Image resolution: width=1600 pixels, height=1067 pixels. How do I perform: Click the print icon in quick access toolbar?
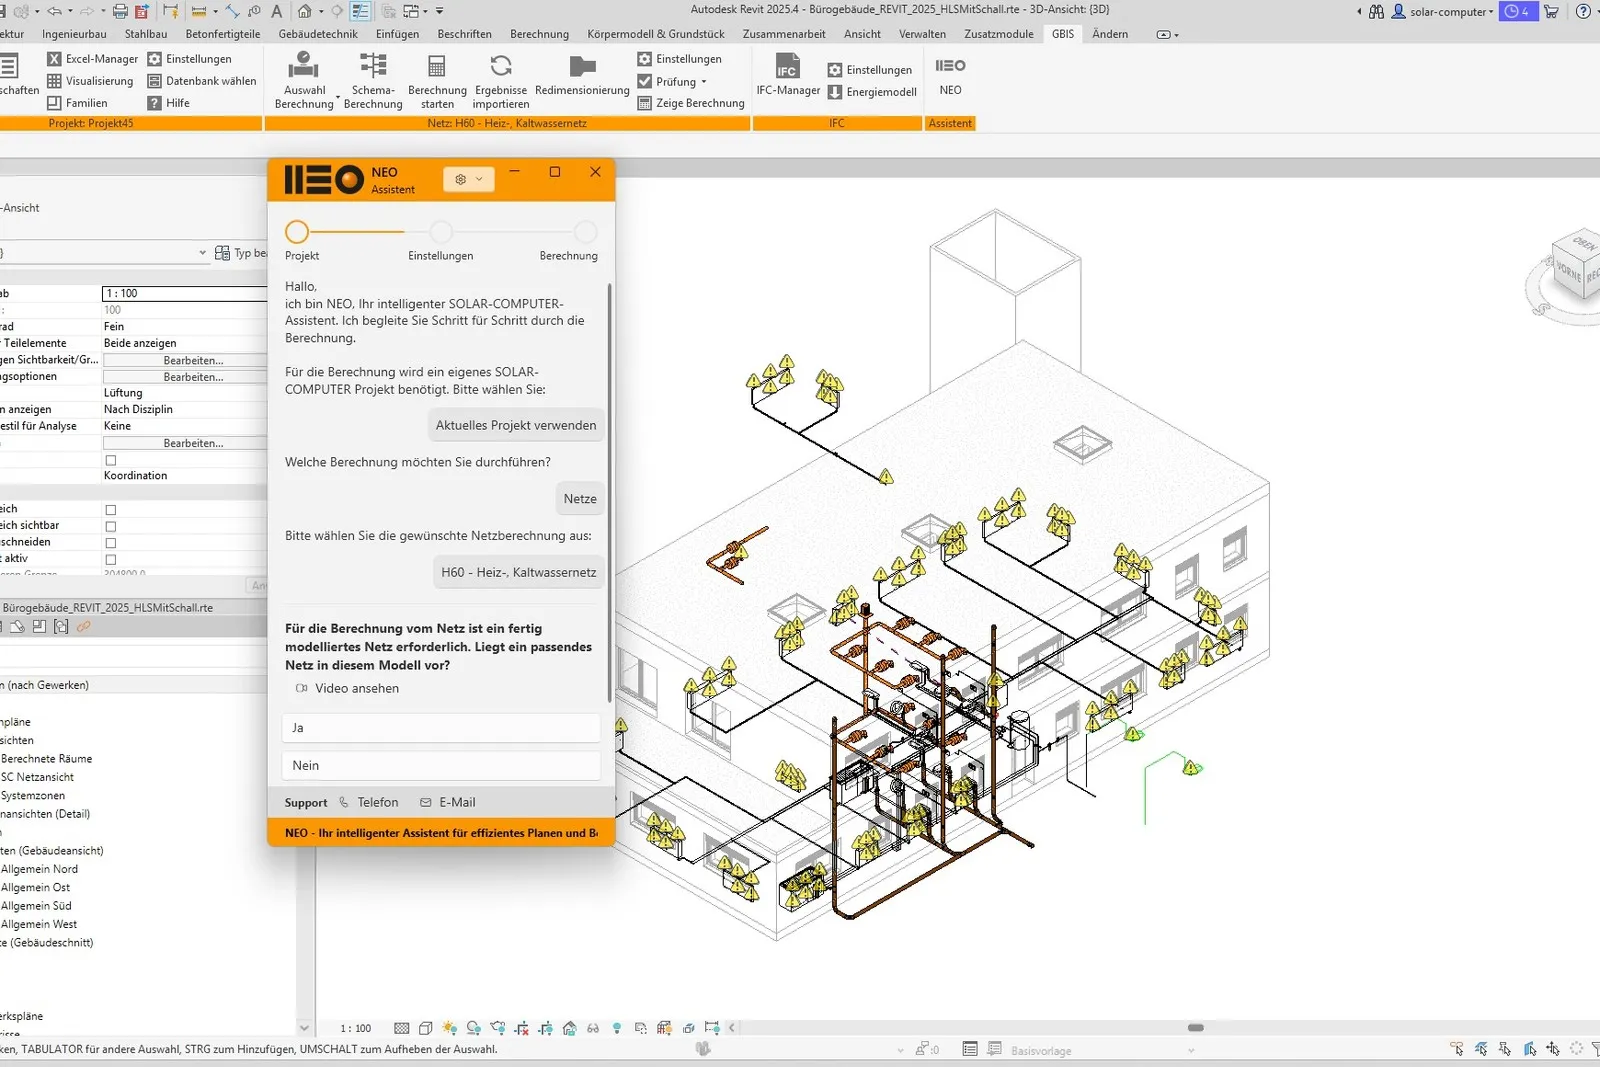click(120, 11)
